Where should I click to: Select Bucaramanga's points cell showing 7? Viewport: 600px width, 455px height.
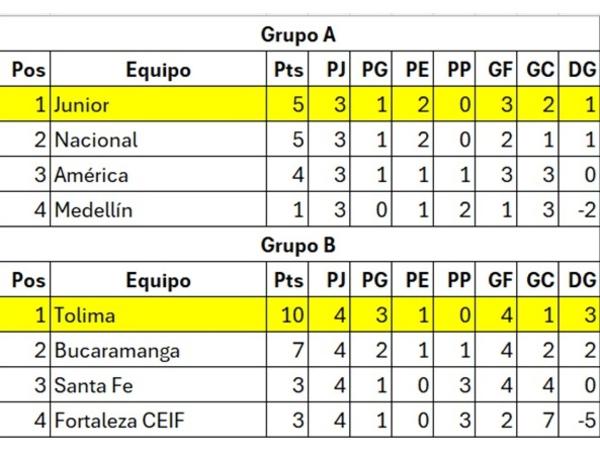[291, 351]
